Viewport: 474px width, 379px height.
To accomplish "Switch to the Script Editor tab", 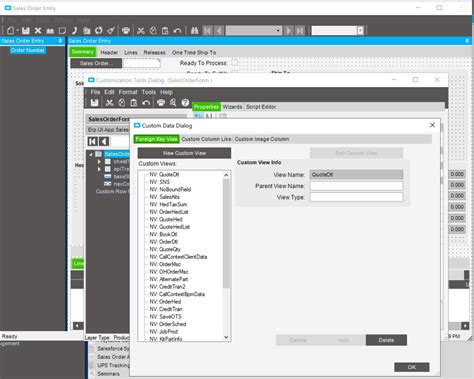I will pos(261,107).
